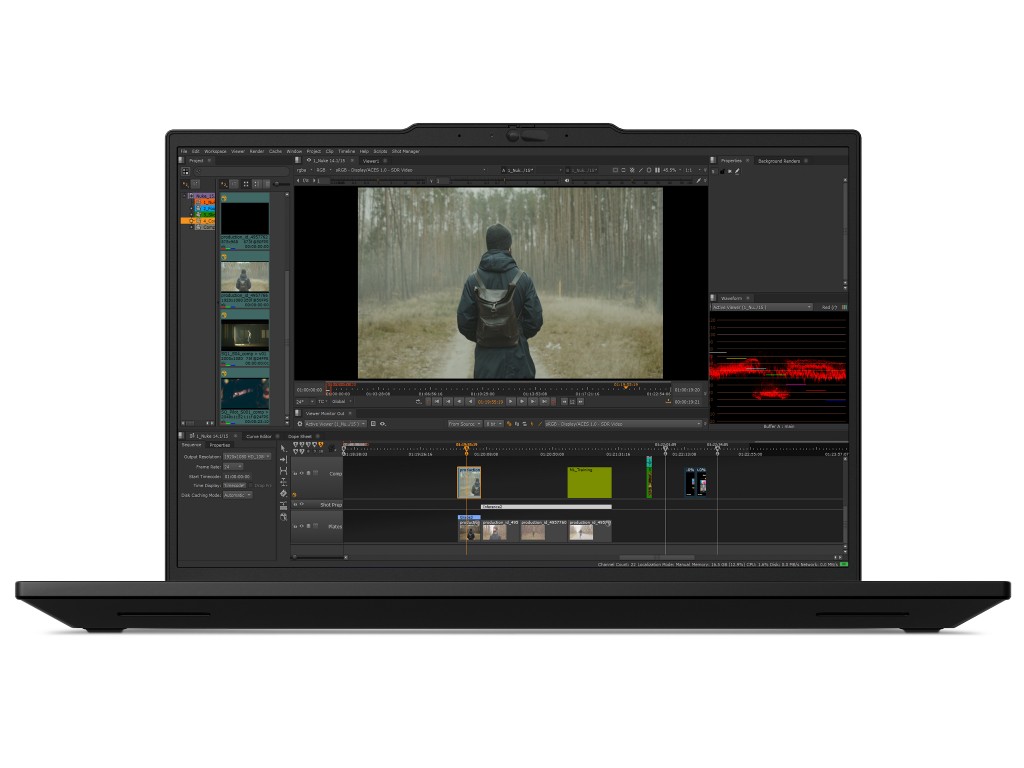Jump to the first frame in viewer

(438, 402)
